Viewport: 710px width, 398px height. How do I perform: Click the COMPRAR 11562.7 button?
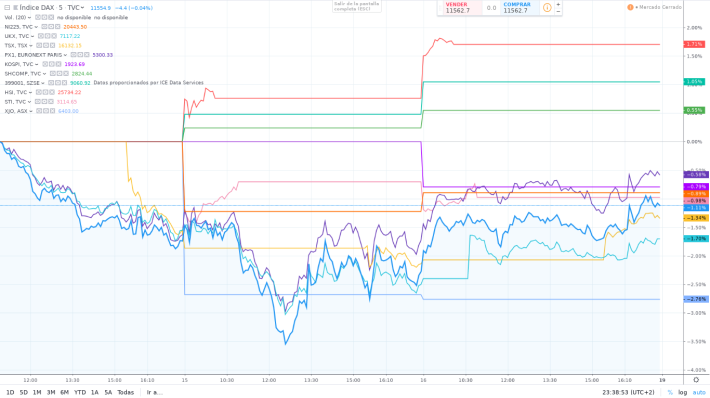click(x=521, y=8)
